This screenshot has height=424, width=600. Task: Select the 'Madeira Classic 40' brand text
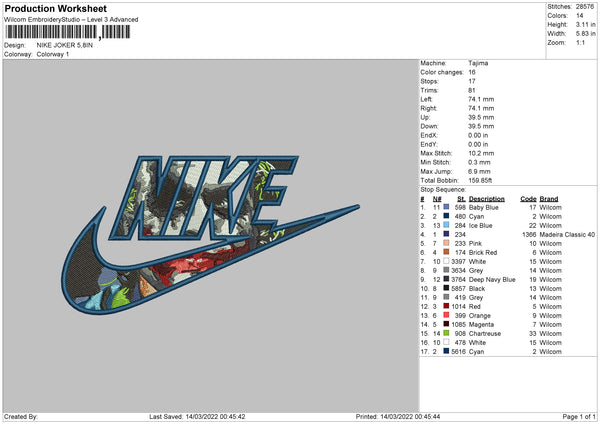[567, 234]
